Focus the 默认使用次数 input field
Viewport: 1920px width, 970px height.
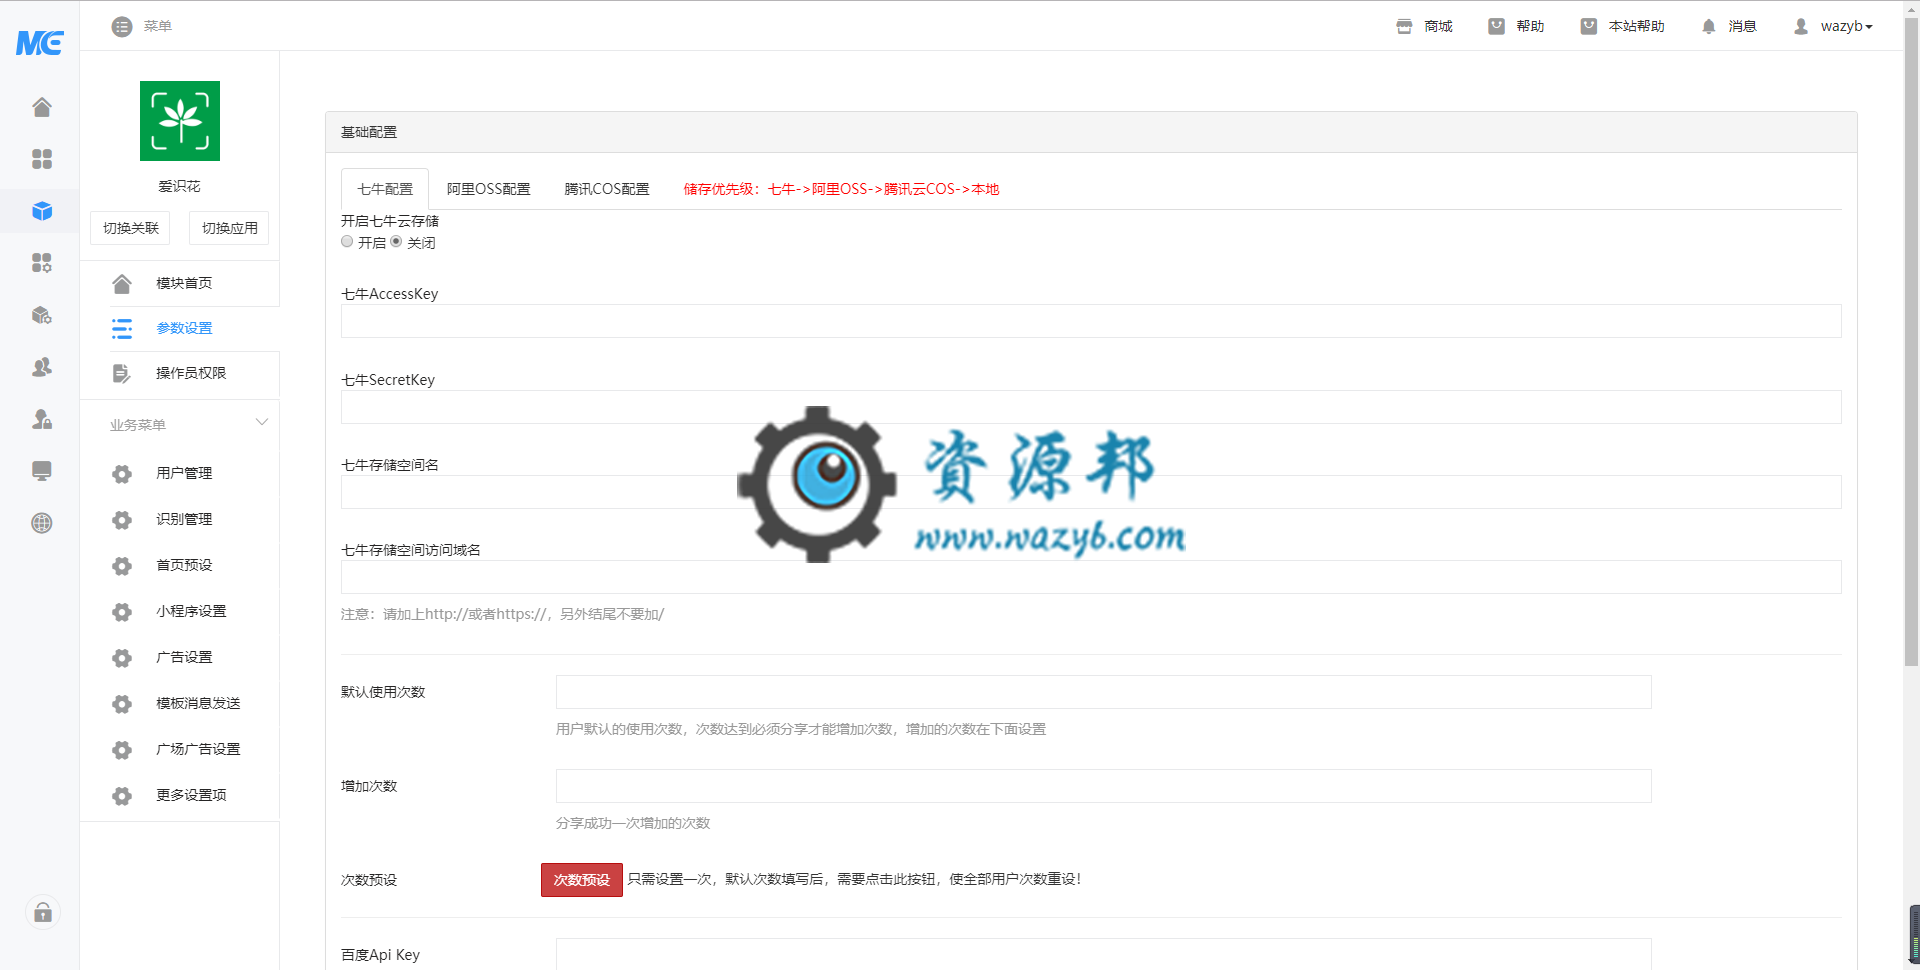[x=1103, y=692]
